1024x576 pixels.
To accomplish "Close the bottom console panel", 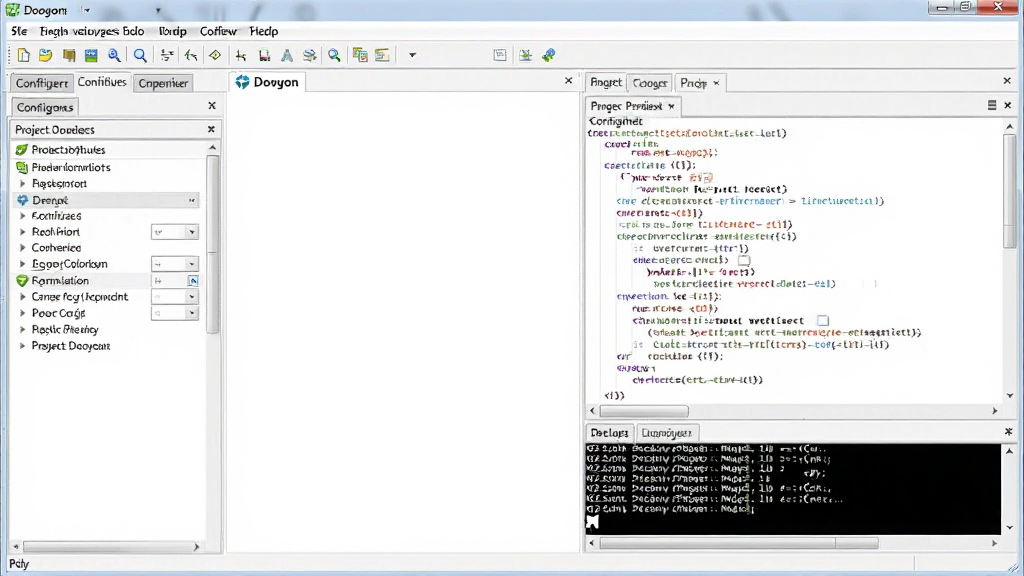I will click(1008, 432).
